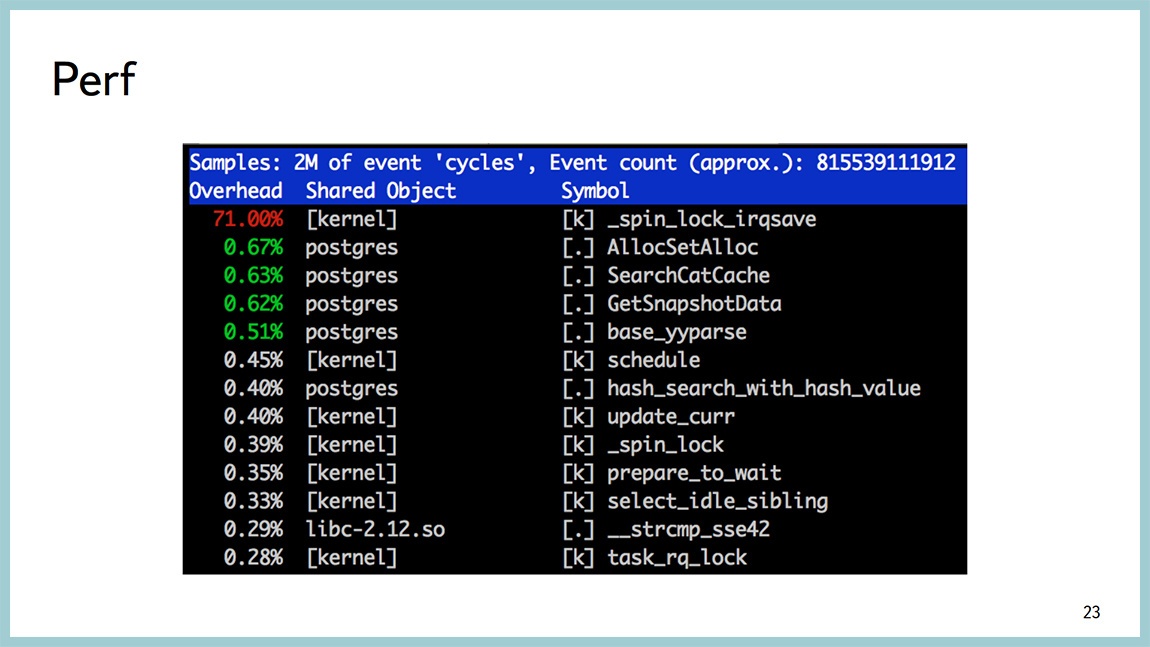
Task: Select the AllocSetAlloc symbol entry
Action: (682, 247)
